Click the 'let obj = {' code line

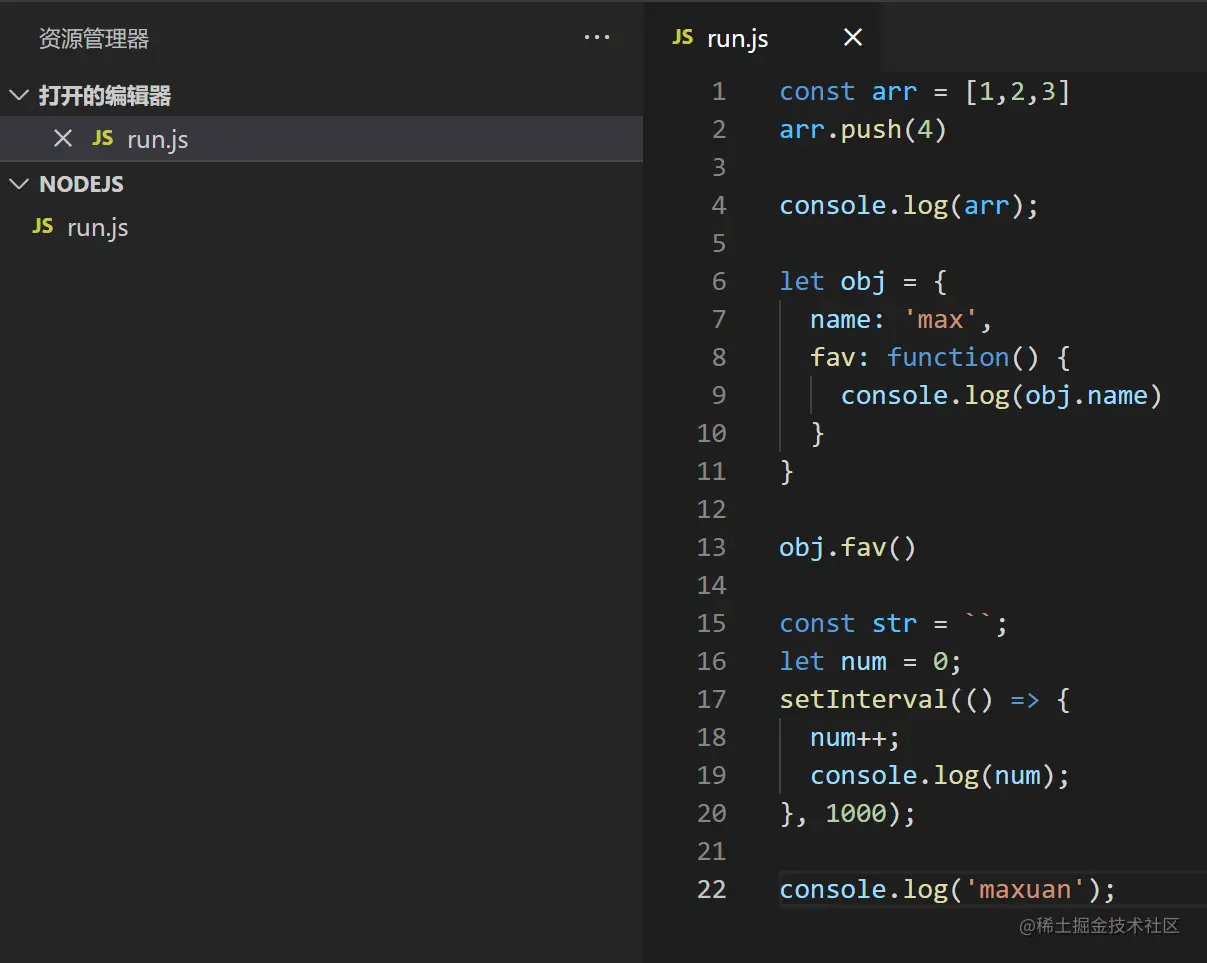(x=863, y=282)
